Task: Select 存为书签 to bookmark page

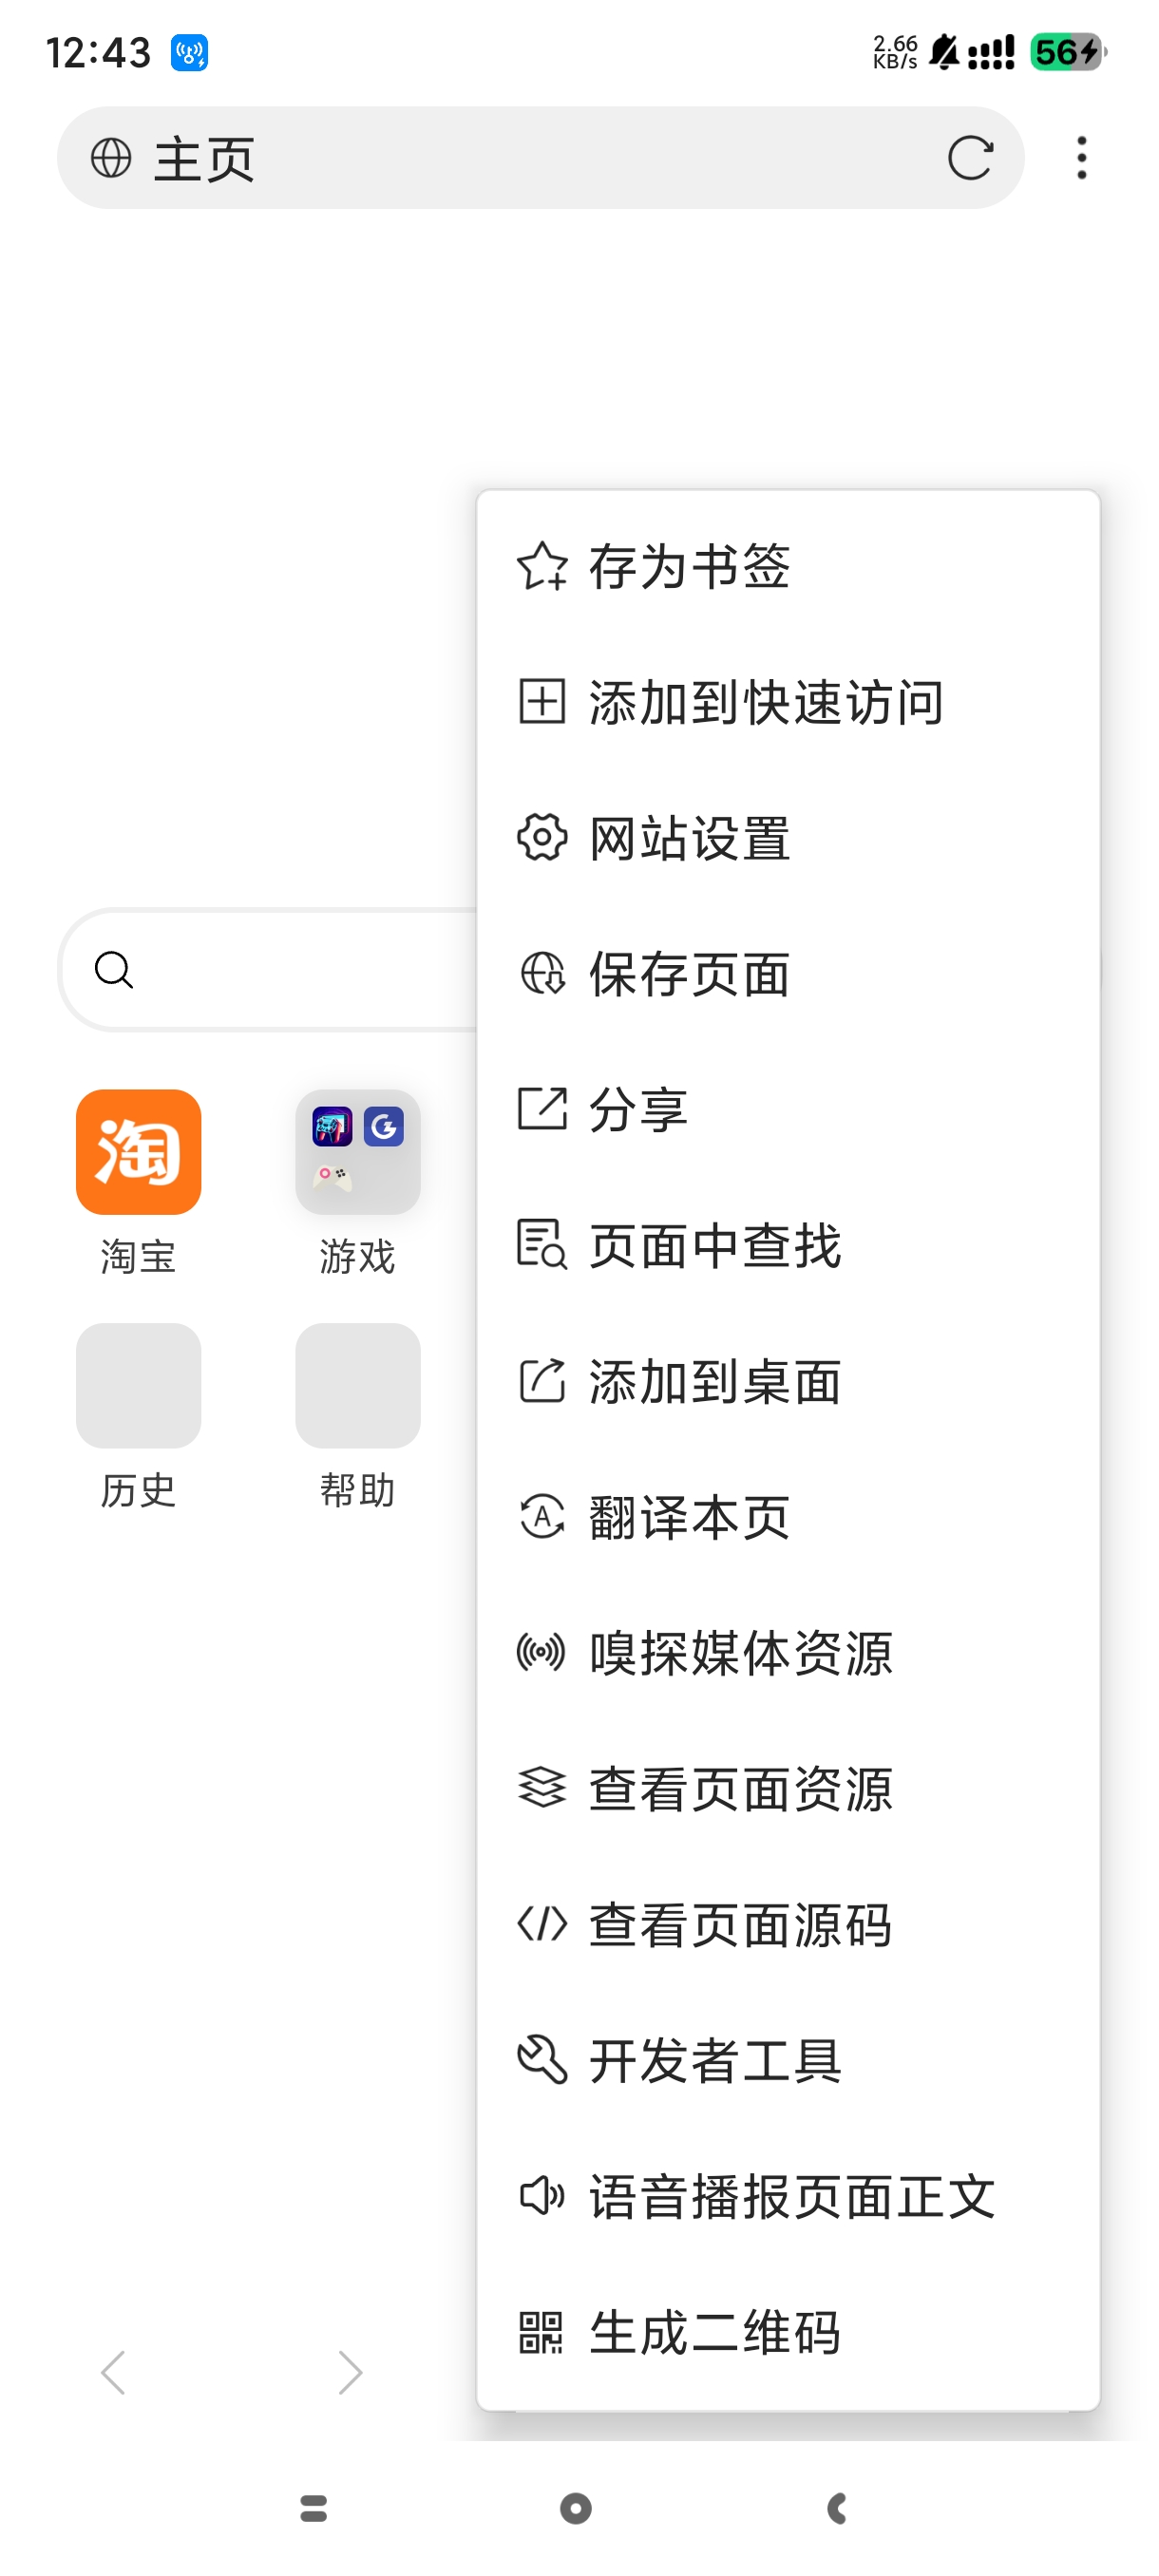Action: click(x=688, y=566)
